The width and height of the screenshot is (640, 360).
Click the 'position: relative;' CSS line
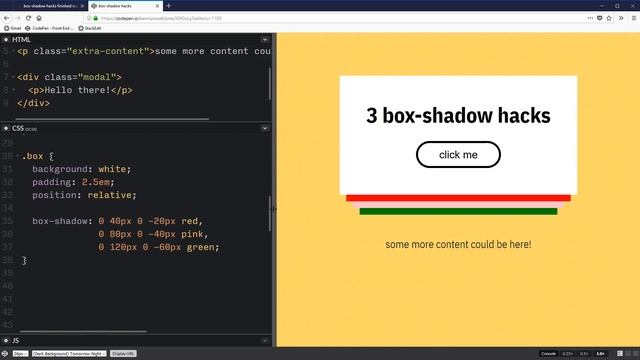point(84,195)
